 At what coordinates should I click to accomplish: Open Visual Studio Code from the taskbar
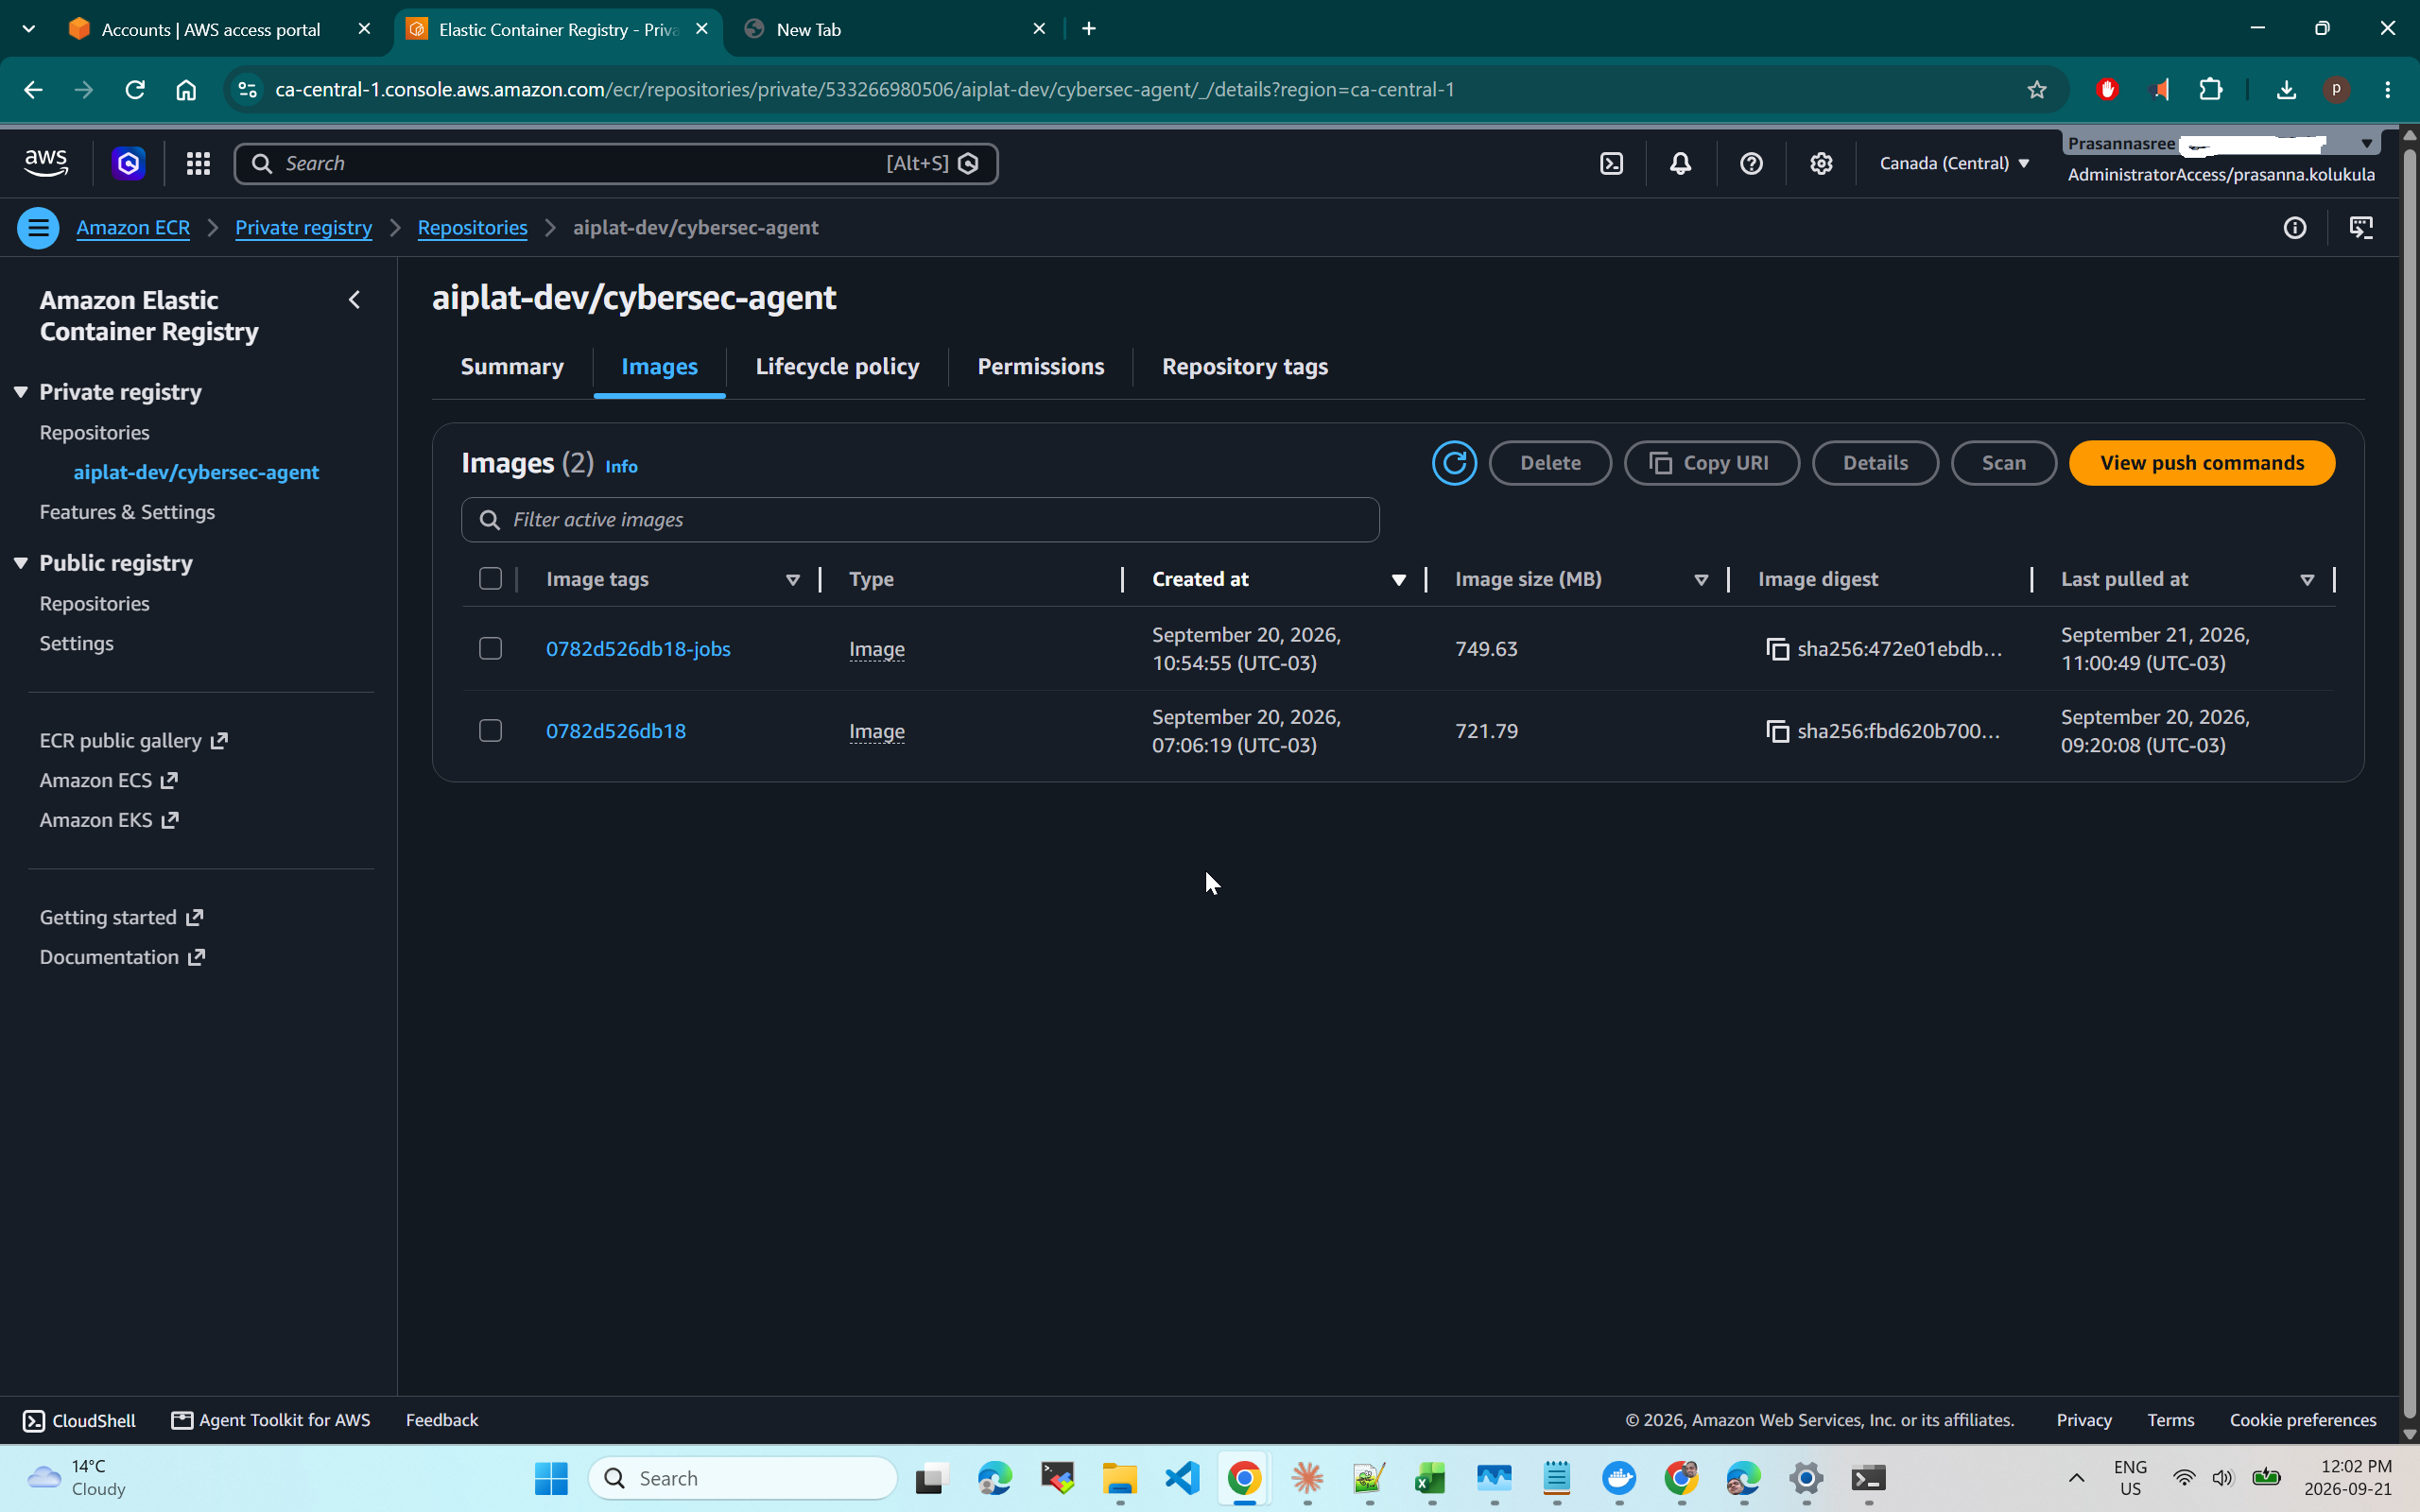pos(1182,1478)
